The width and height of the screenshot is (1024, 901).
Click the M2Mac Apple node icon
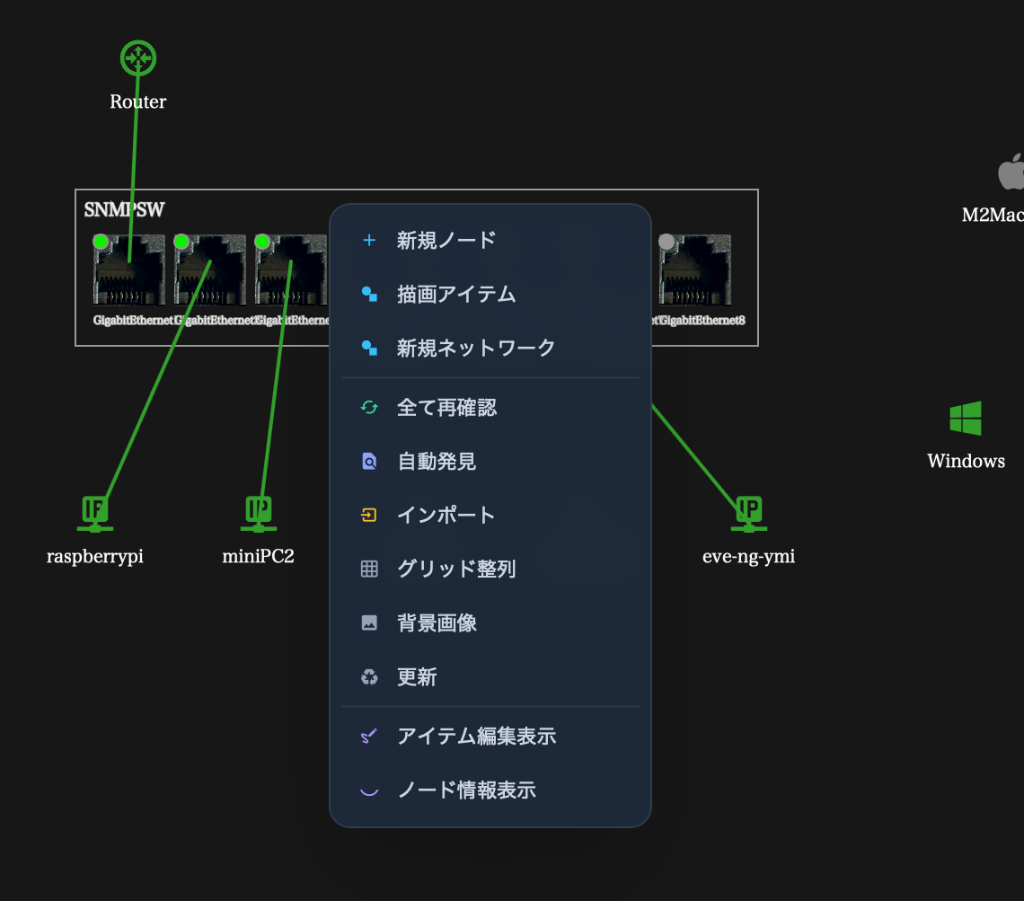click(x=1011, y=172)
